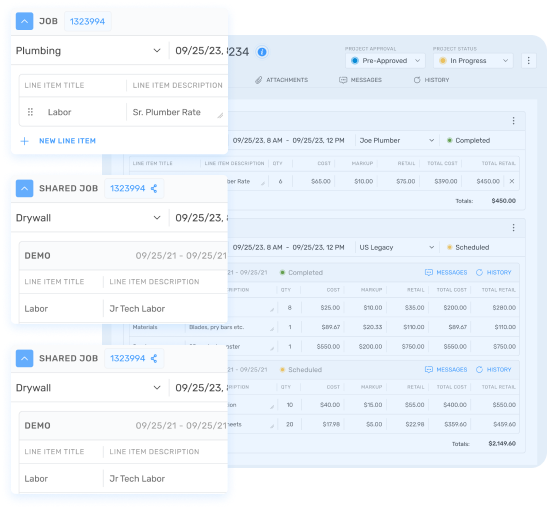
Task: Click the share icon in second SHARED JOB card
Action: [154, 358]
